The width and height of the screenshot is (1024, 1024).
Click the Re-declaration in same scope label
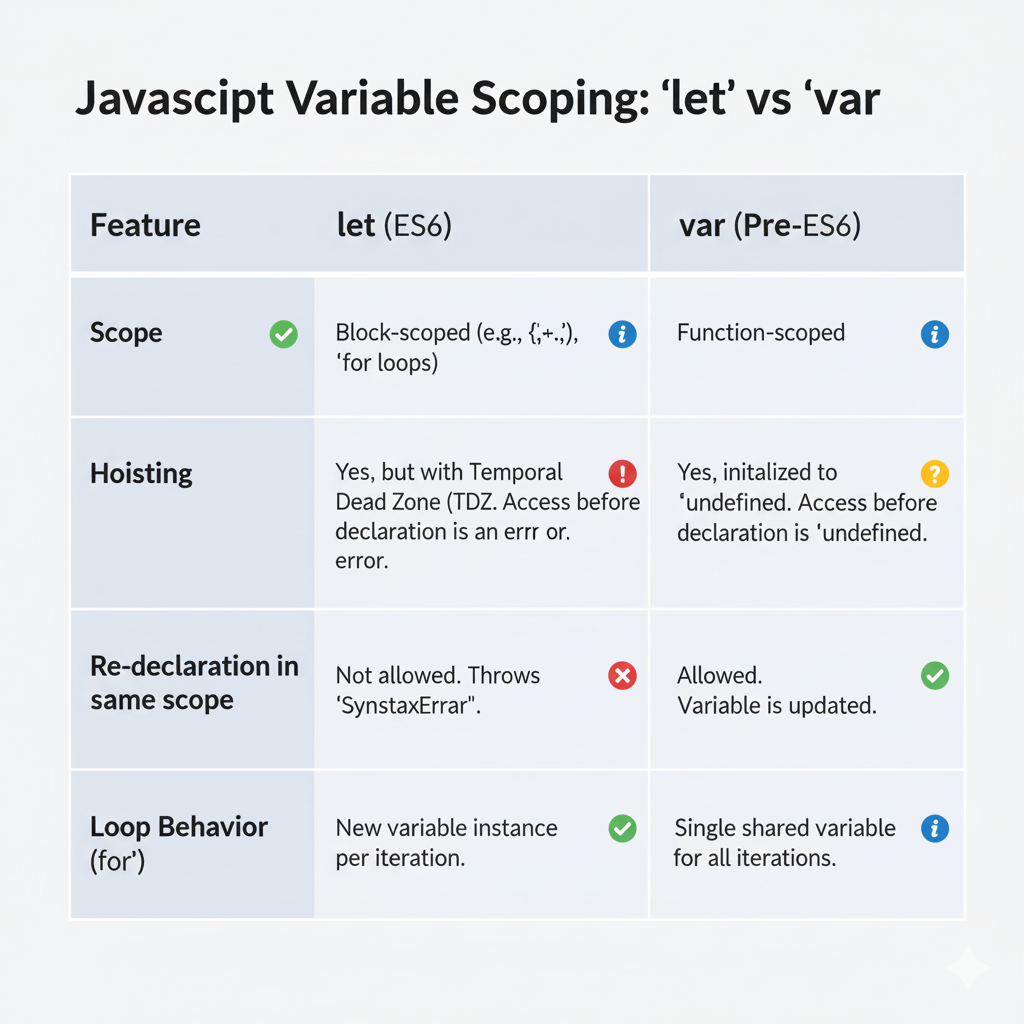(194, 683)
